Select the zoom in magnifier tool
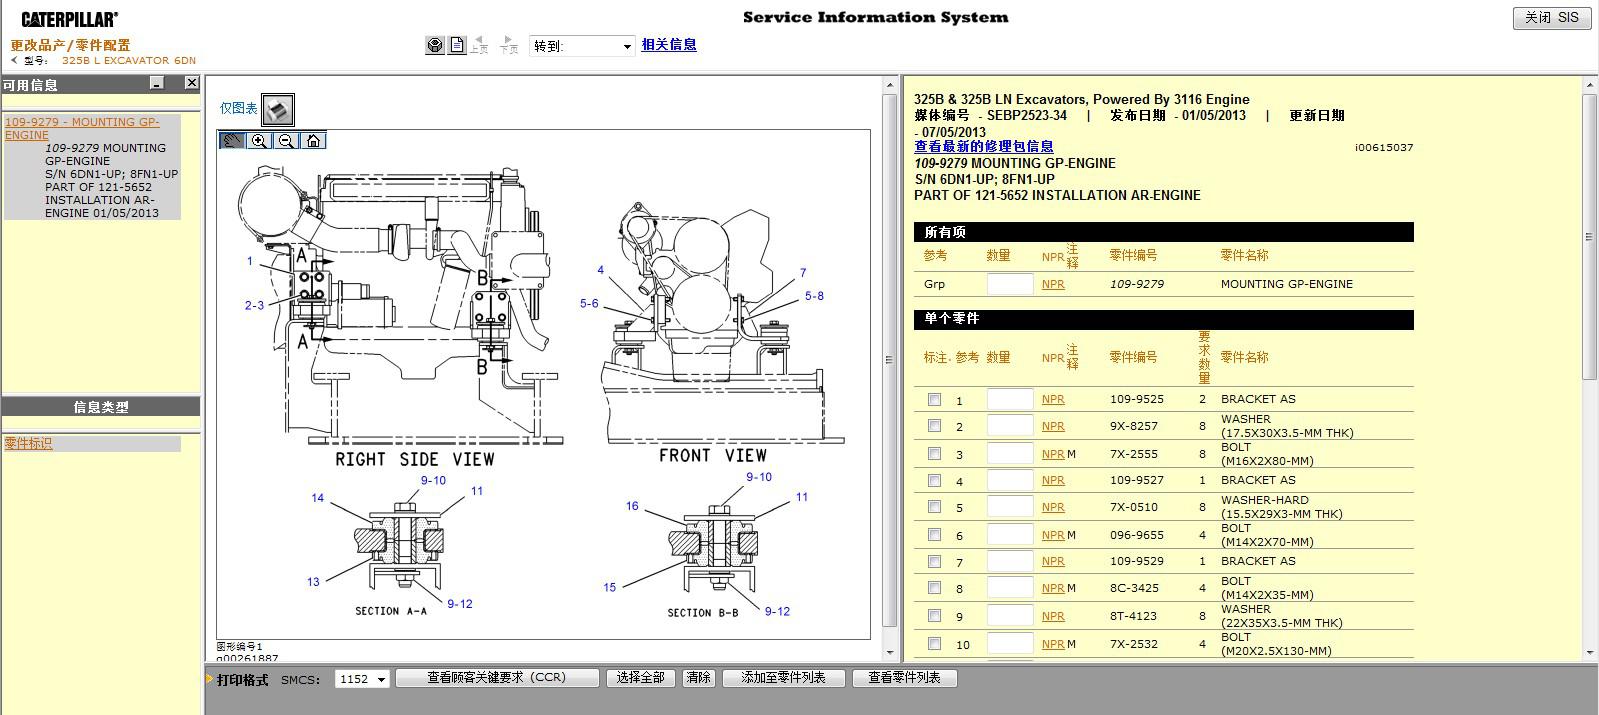This screenshot has width=1599, height=715. click(x=259, y=141)
